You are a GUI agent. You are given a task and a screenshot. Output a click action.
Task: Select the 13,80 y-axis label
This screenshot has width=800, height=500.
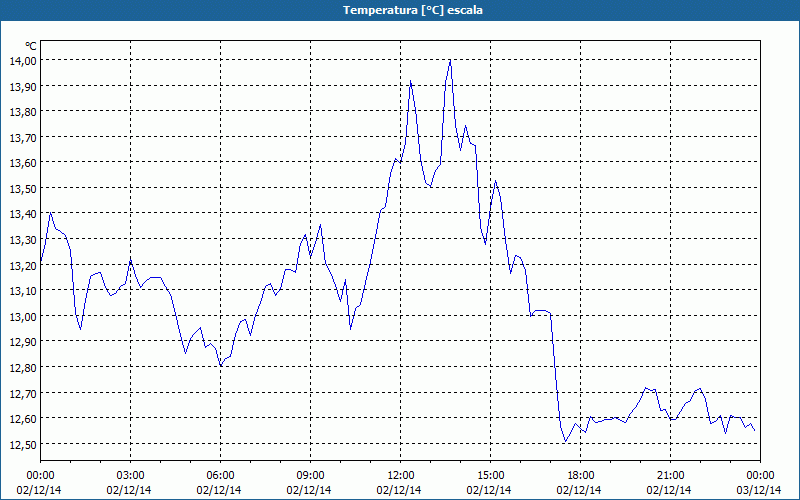23,112
